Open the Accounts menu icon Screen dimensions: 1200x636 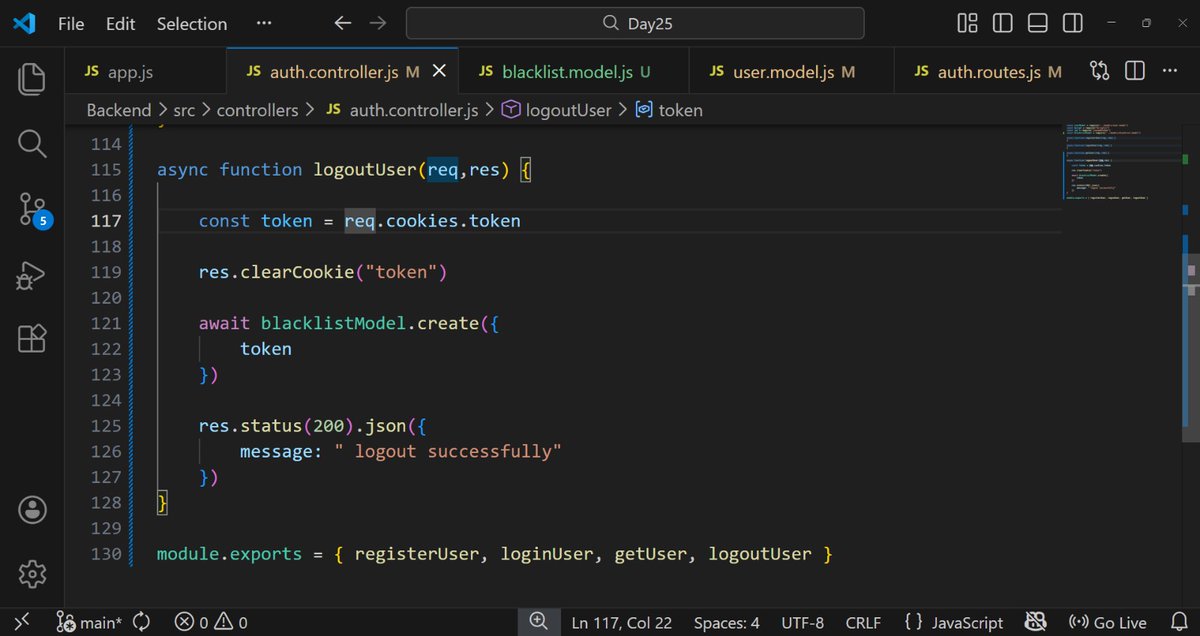tap(32, 509)
